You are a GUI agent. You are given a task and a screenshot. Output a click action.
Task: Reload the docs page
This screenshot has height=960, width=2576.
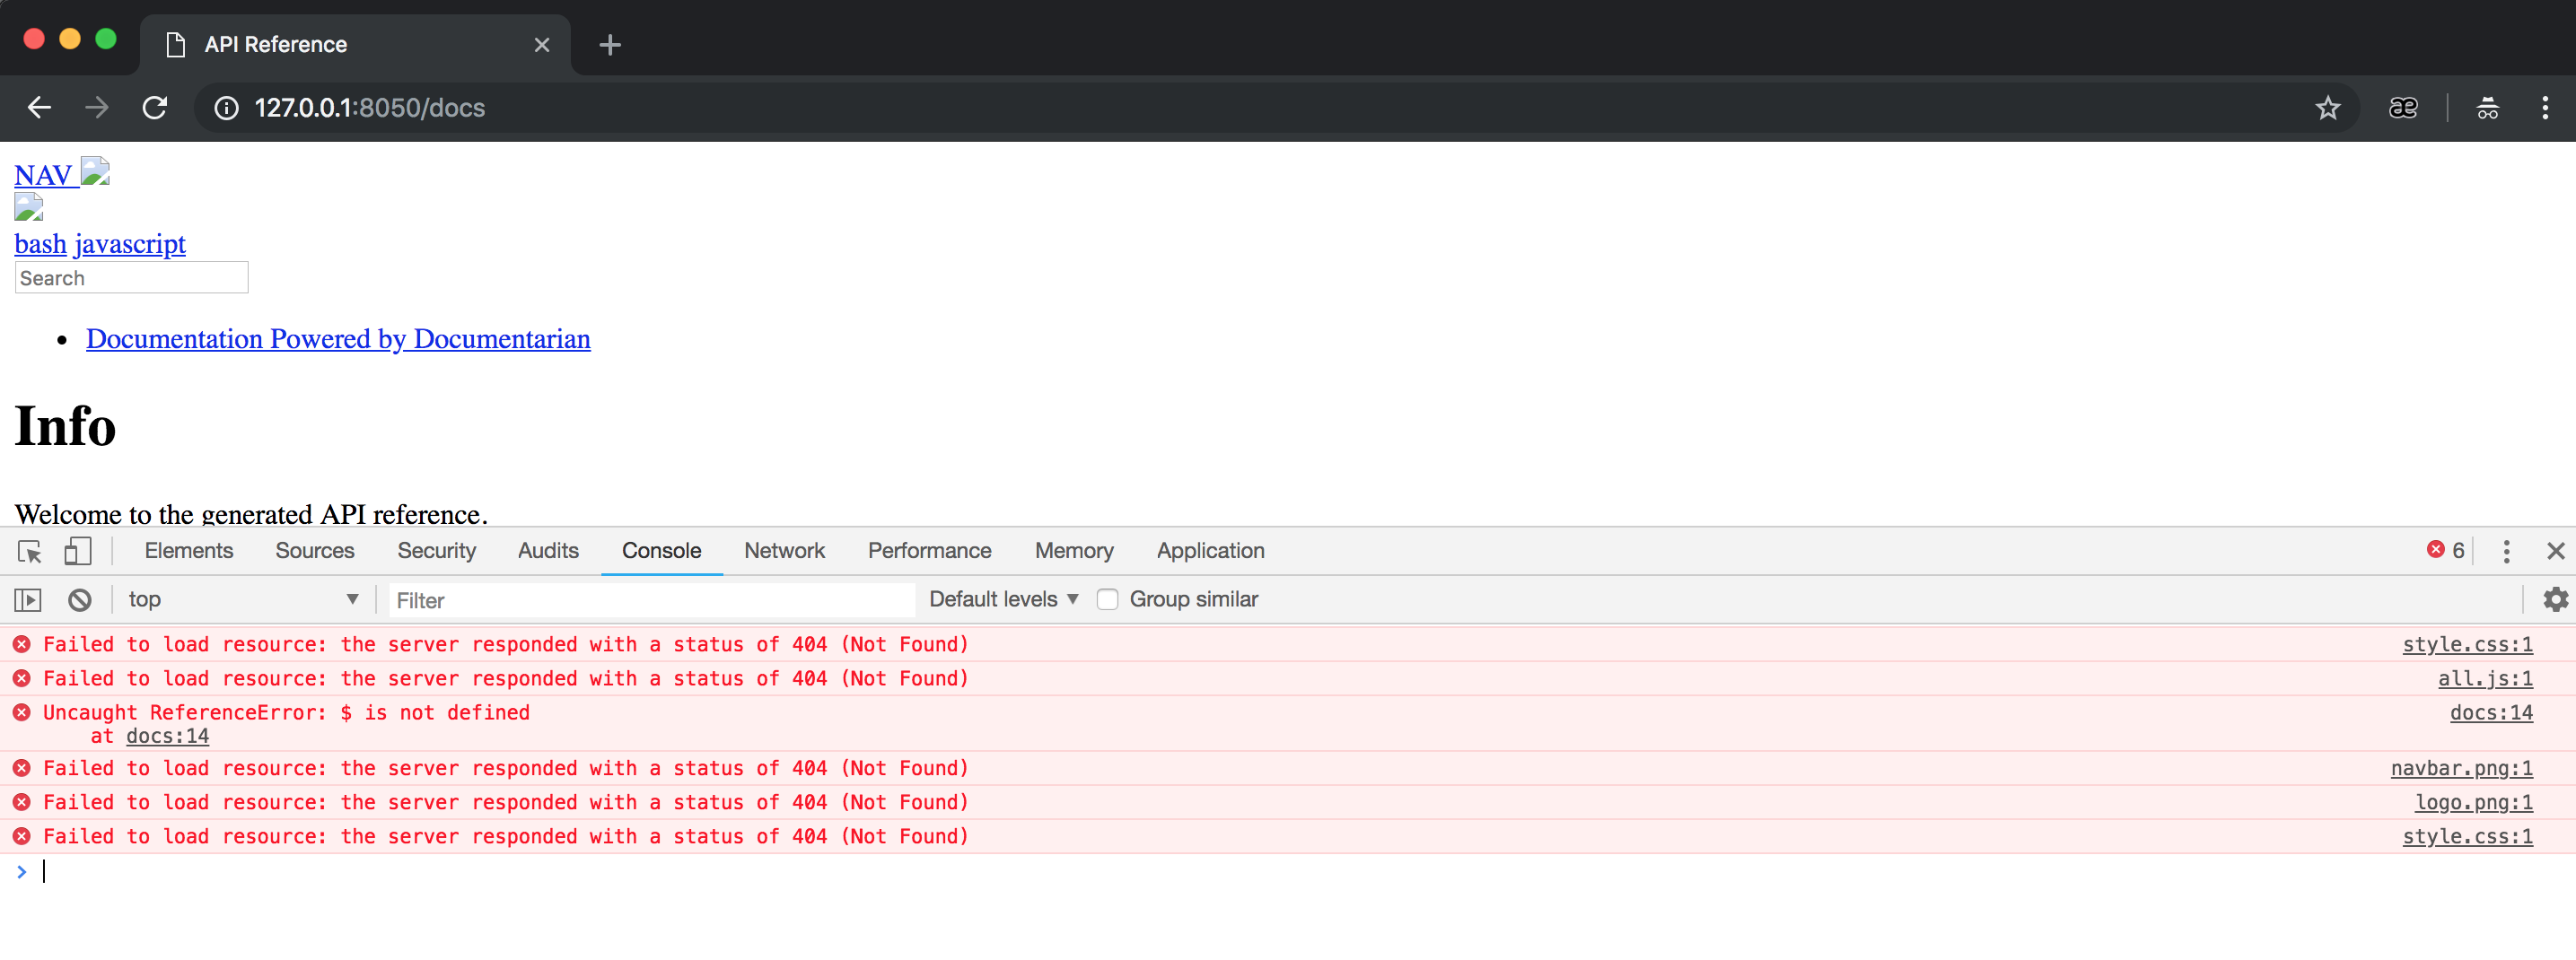(x=155, y=107)
